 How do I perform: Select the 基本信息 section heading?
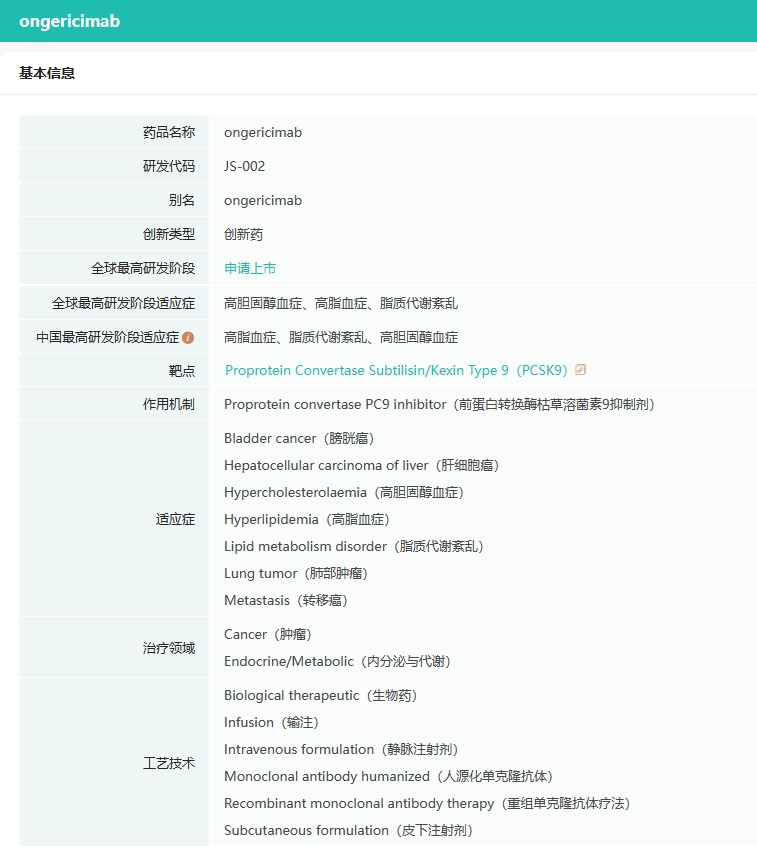(x=47, y=73)
